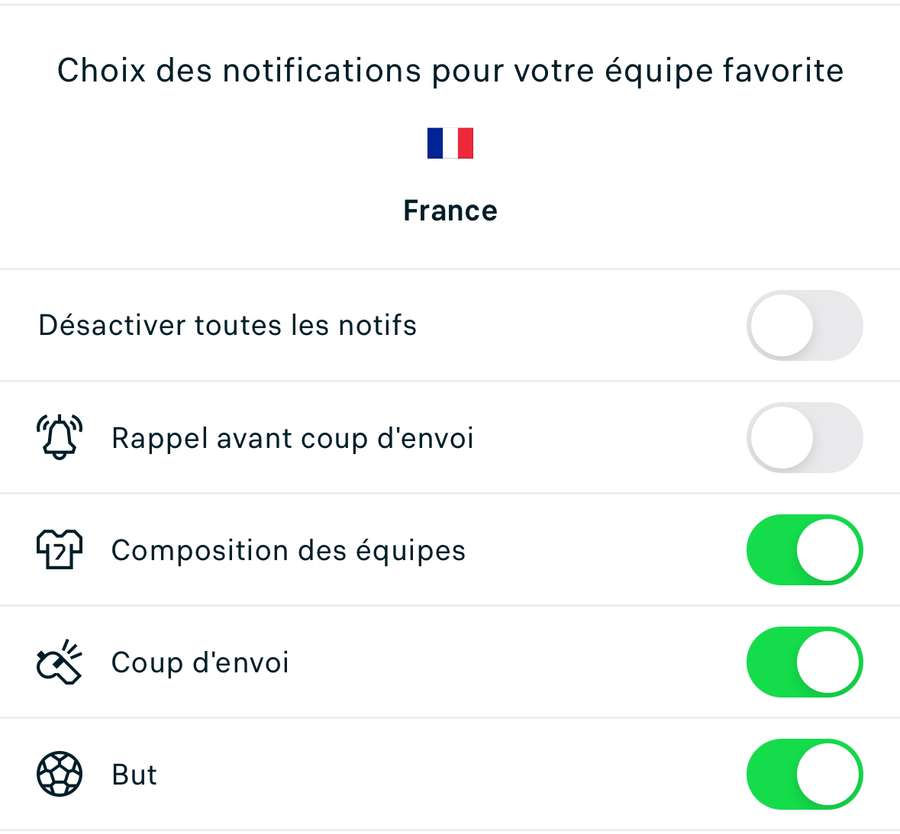Tap the whistle kick-off icon
Screen dimensions: 900x834
(60, 661)
